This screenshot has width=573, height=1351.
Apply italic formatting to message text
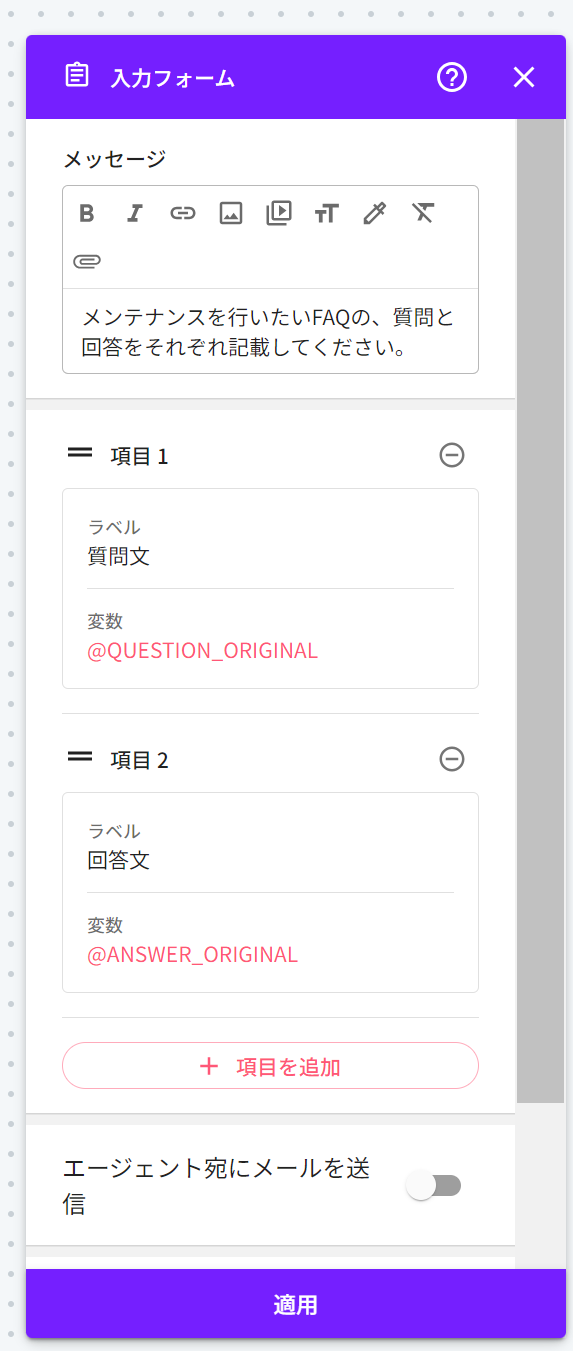(135, 213)
